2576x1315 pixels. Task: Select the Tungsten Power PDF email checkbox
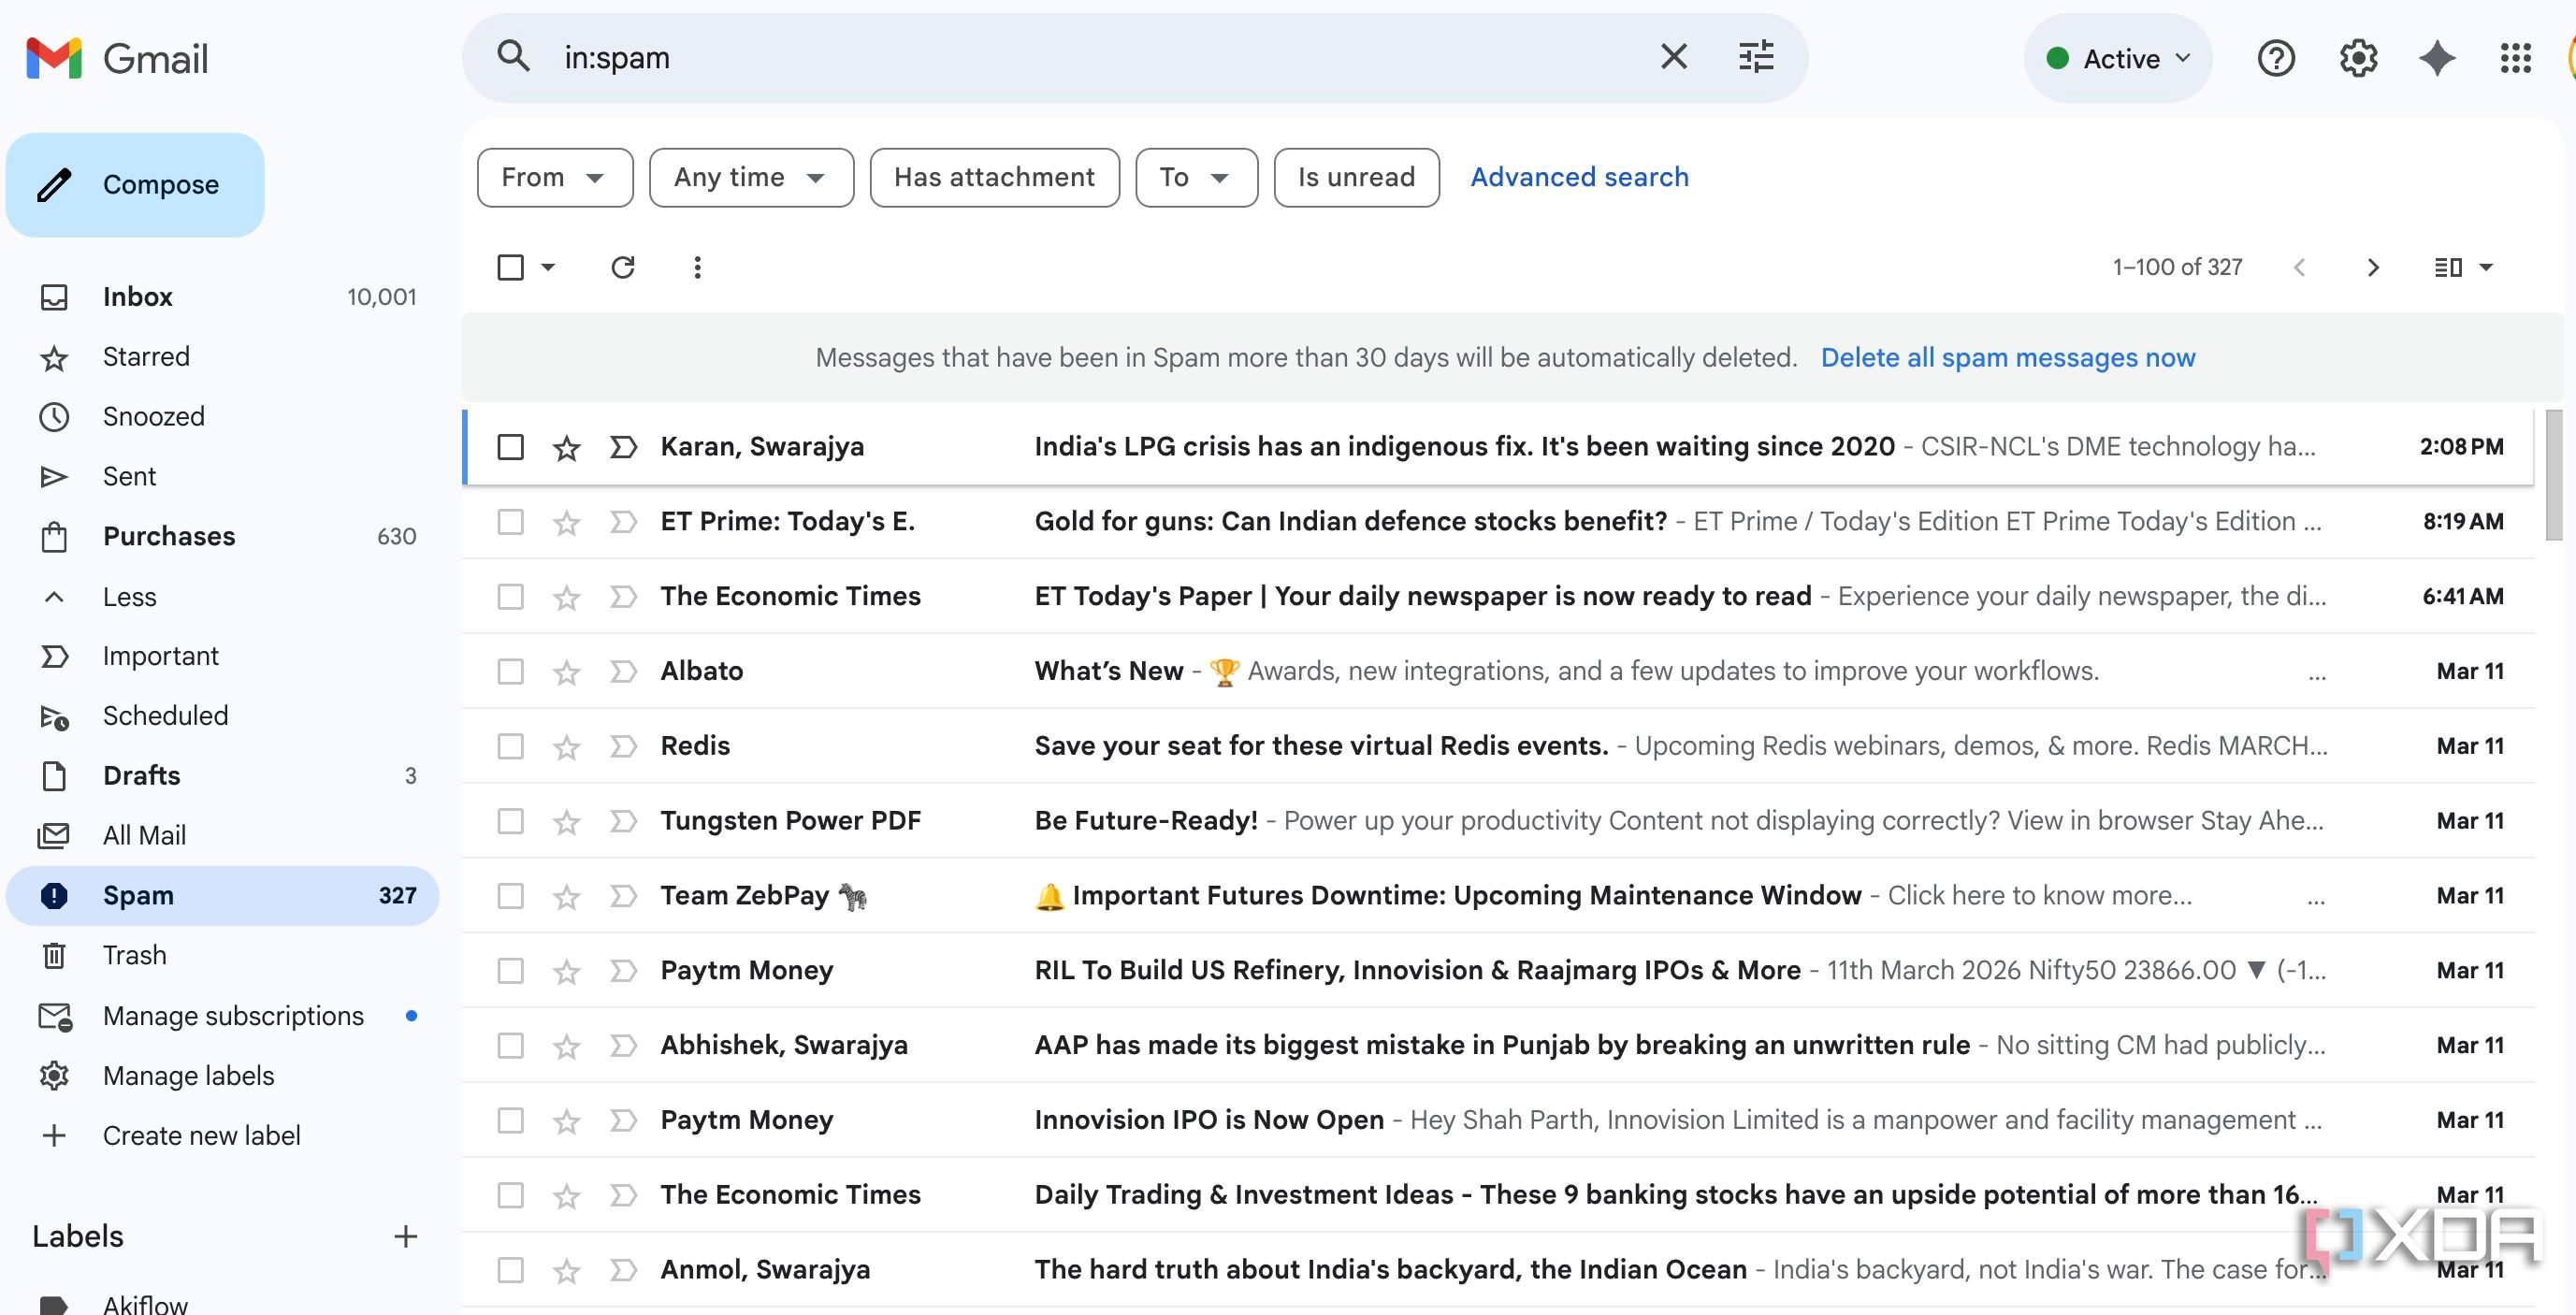(510, 821)
